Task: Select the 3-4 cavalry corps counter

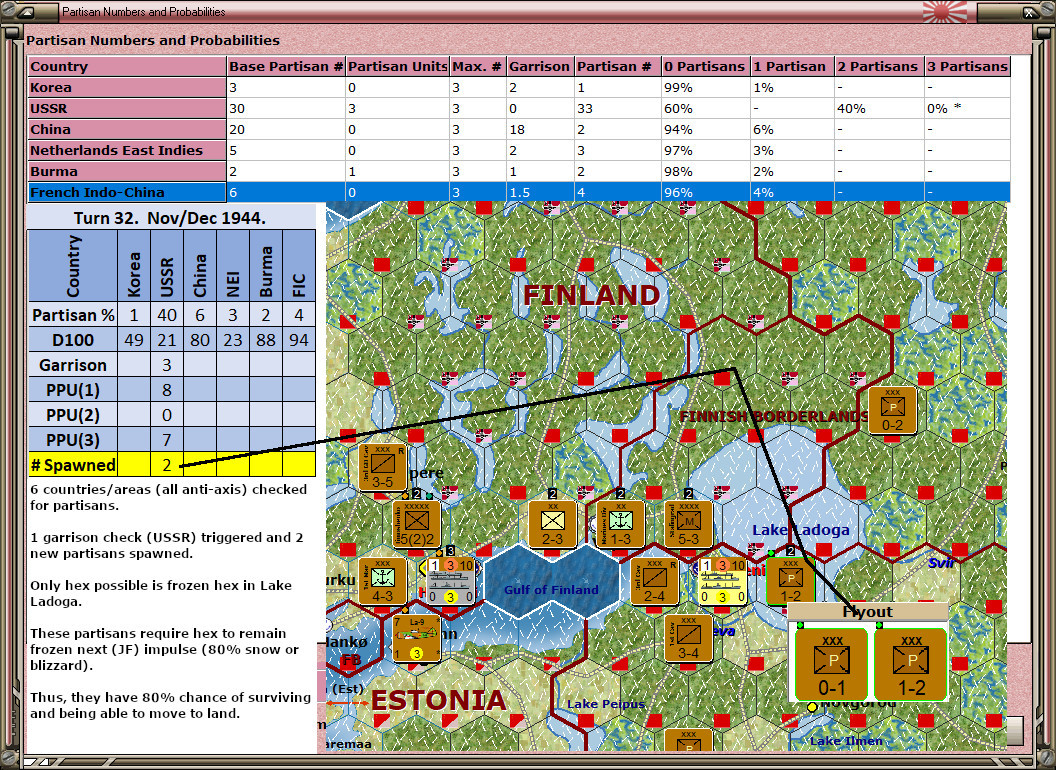Action: coord(688,637)
